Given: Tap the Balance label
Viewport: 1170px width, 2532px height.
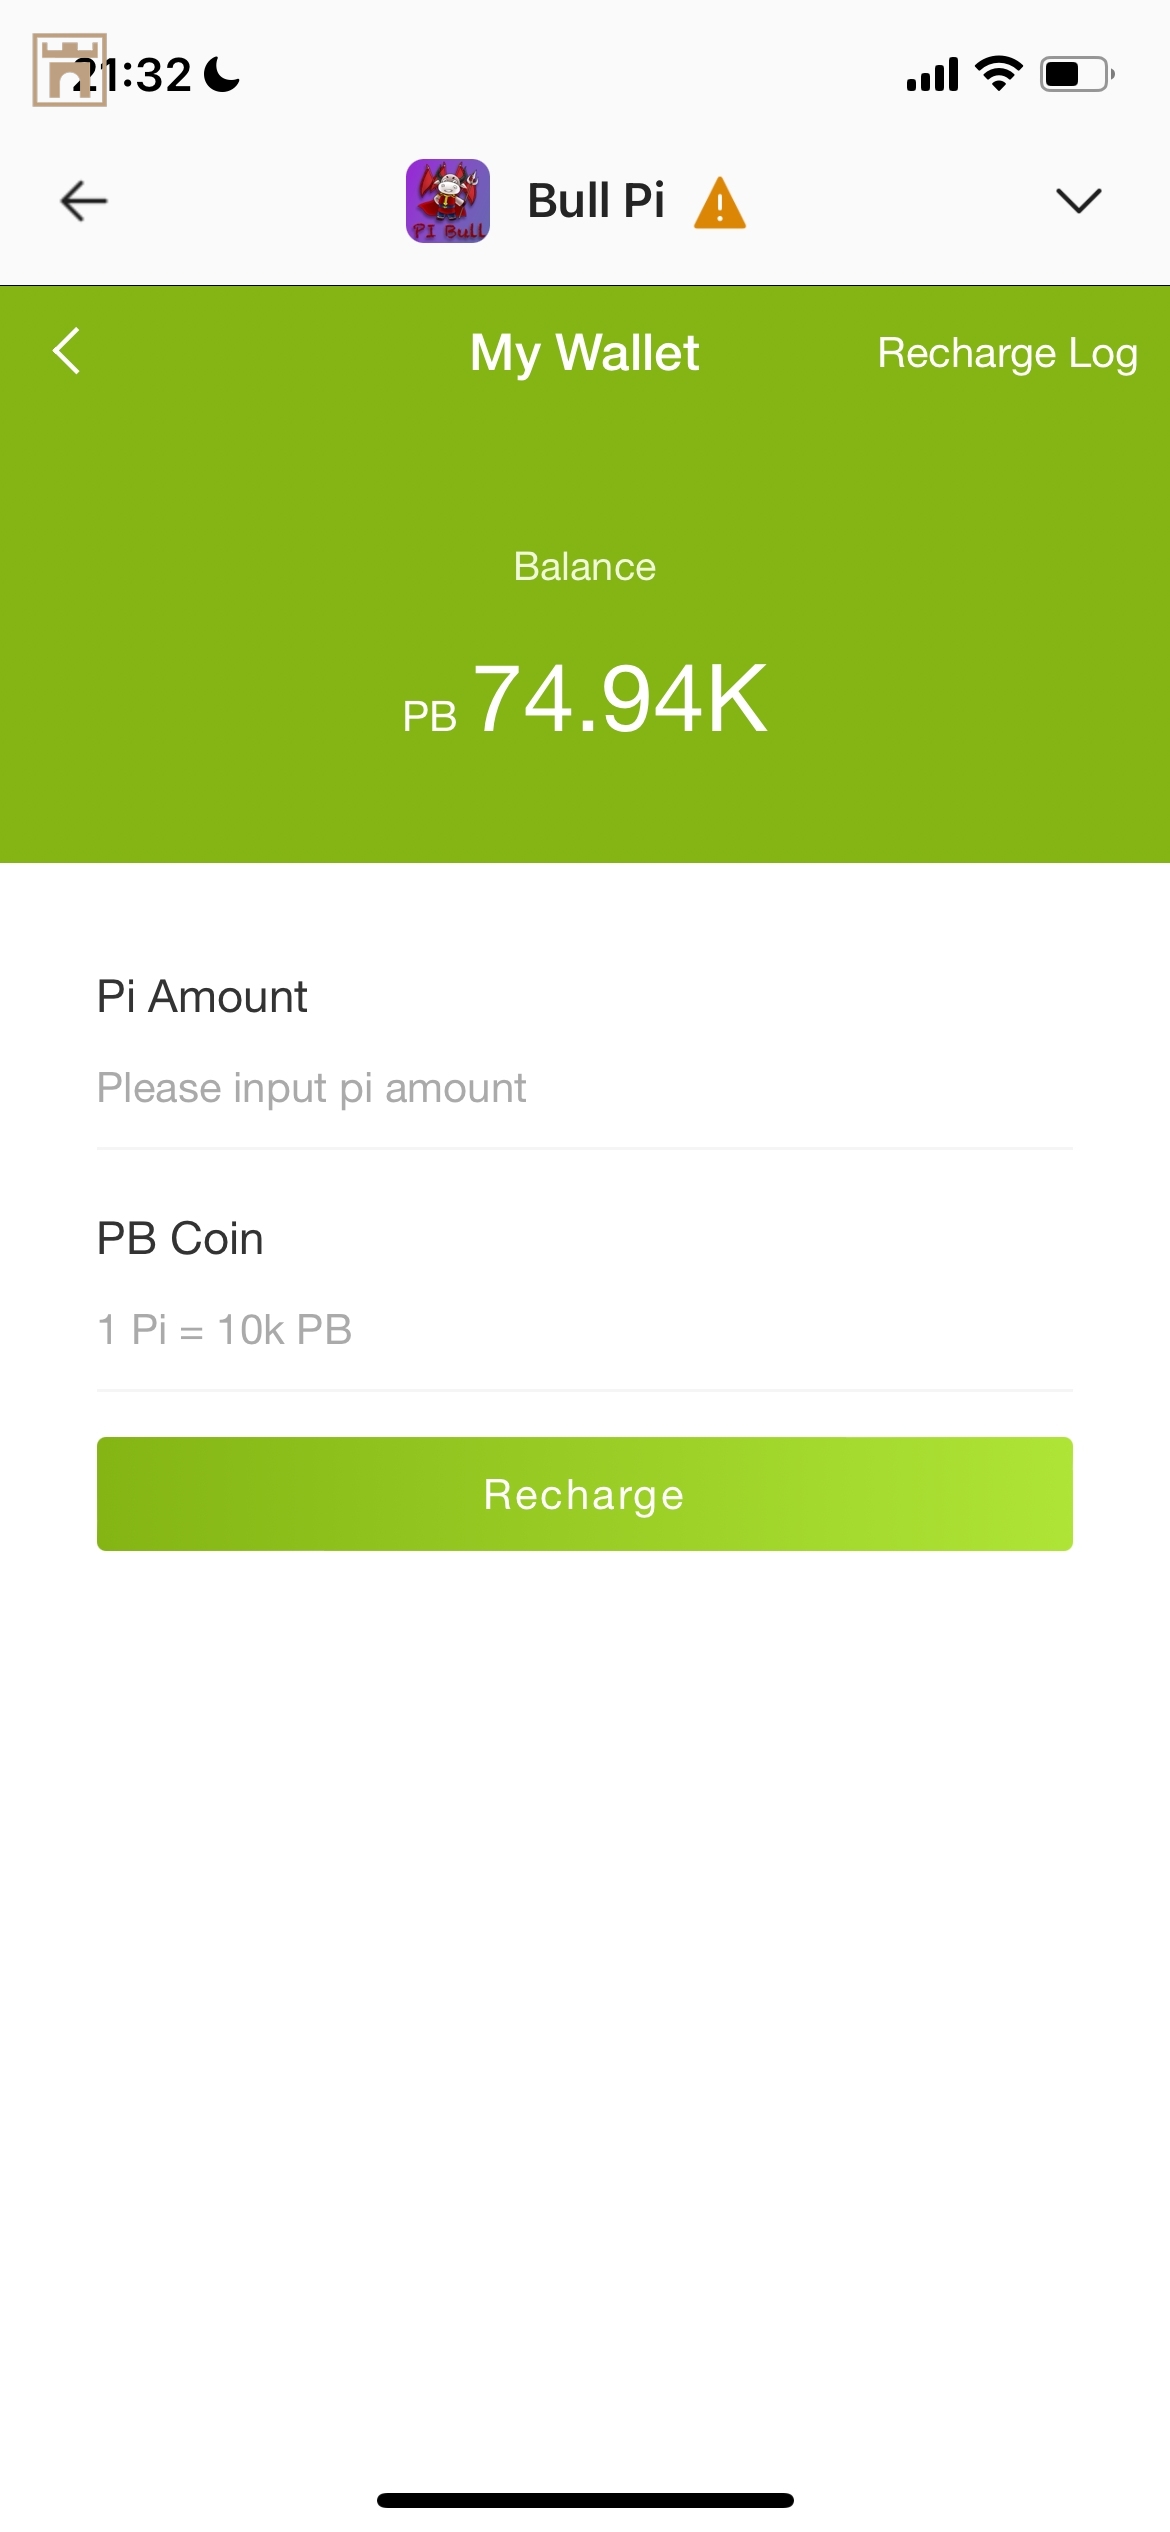Looking at the screenshot, I should (x=585, y=567).
